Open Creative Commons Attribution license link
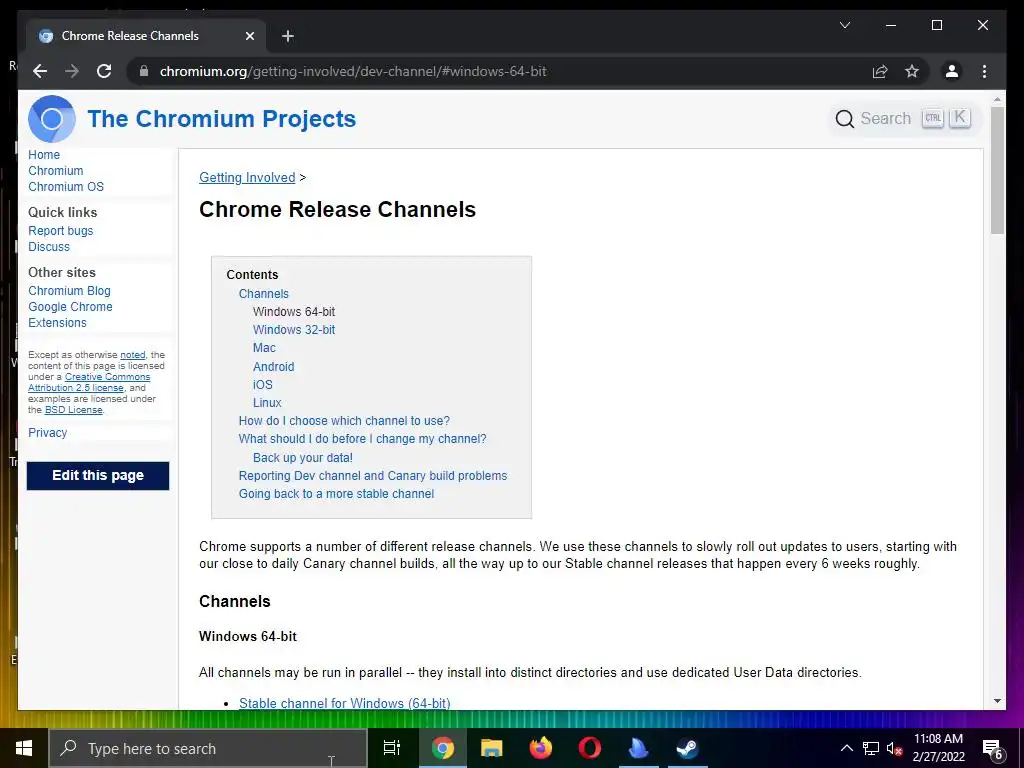The width and height of the screenshot is (1024, 768). 89,382
